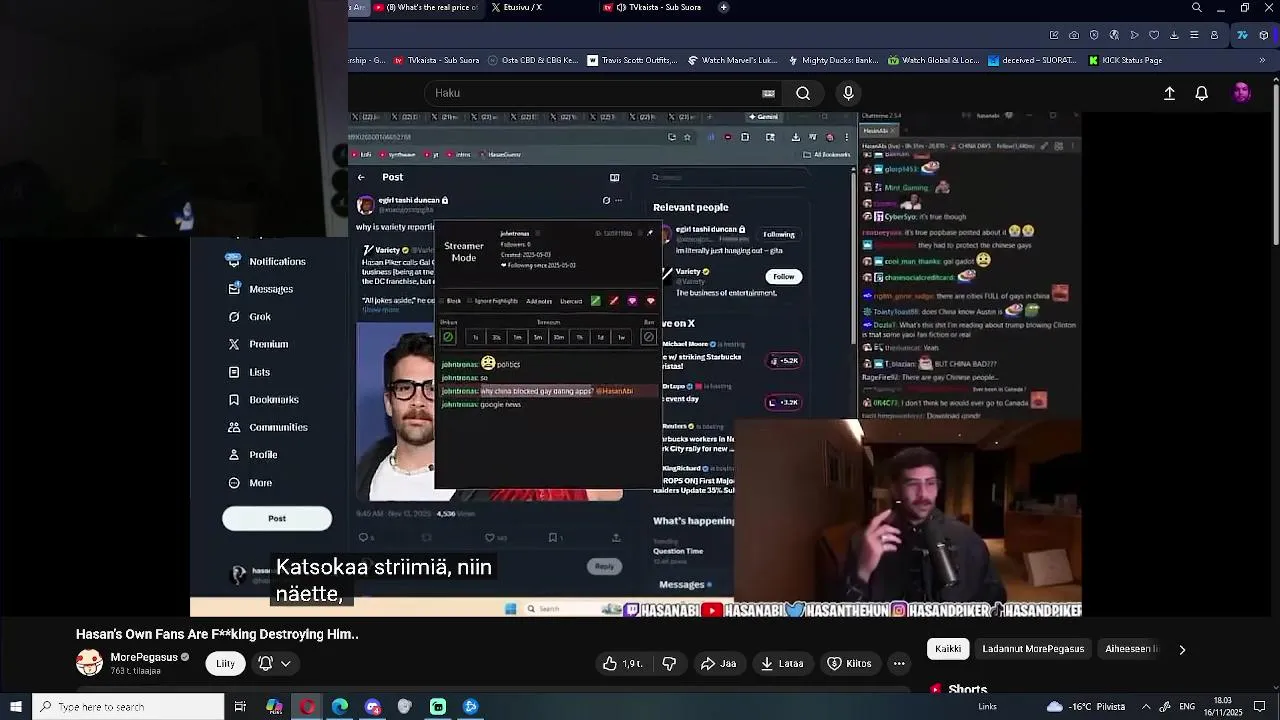Click the video title text

[217, 634]
